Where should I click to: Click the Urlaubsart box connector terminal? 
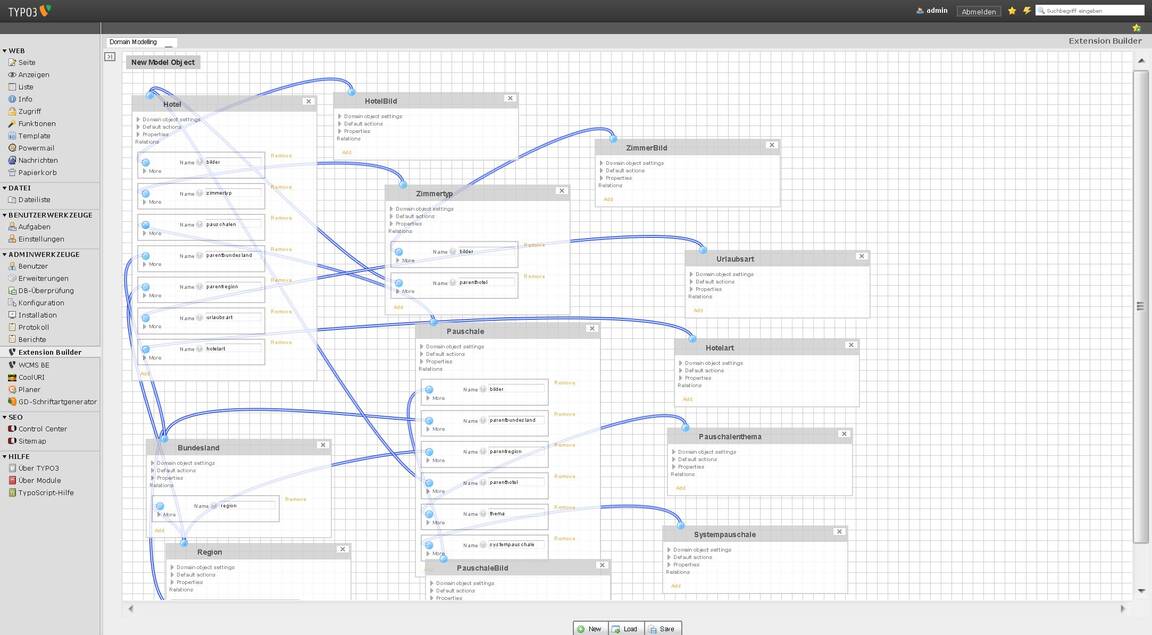point(703,250)
